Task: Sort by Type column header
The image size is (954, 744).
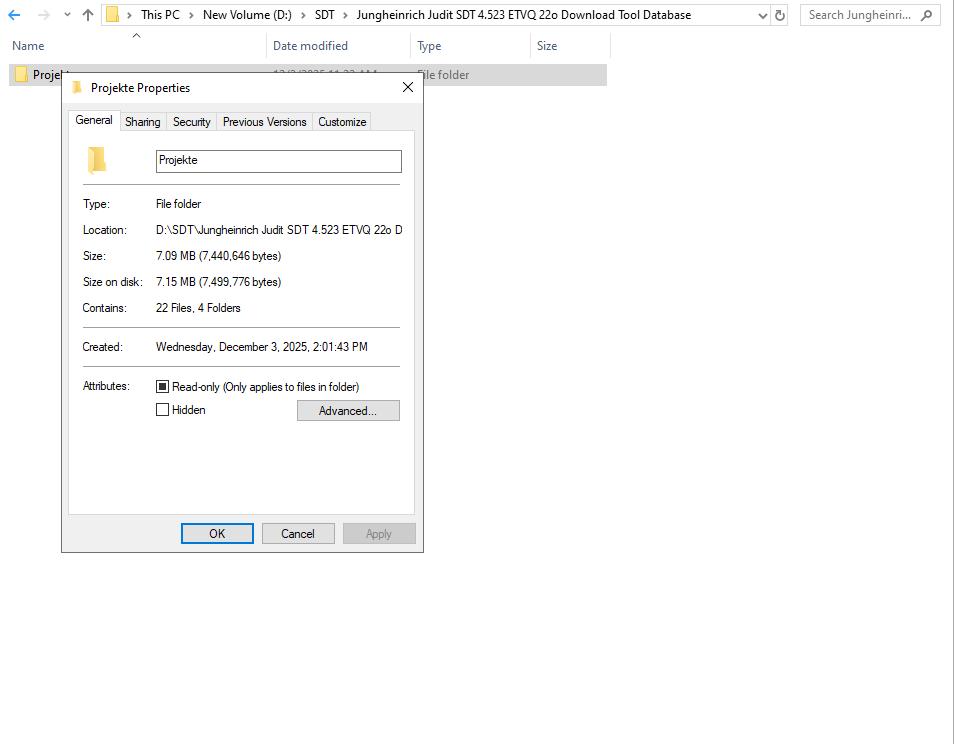Action: (429, 46)
